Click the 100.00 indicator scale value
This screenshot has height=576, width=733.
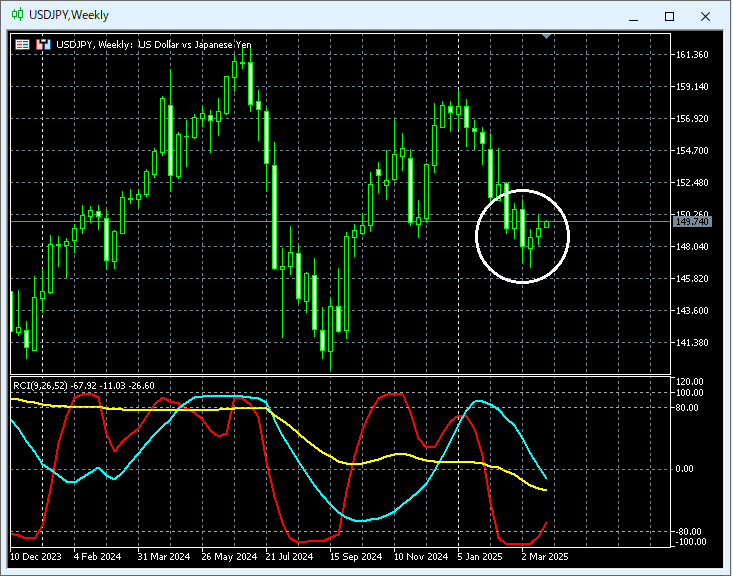(690, 393)
